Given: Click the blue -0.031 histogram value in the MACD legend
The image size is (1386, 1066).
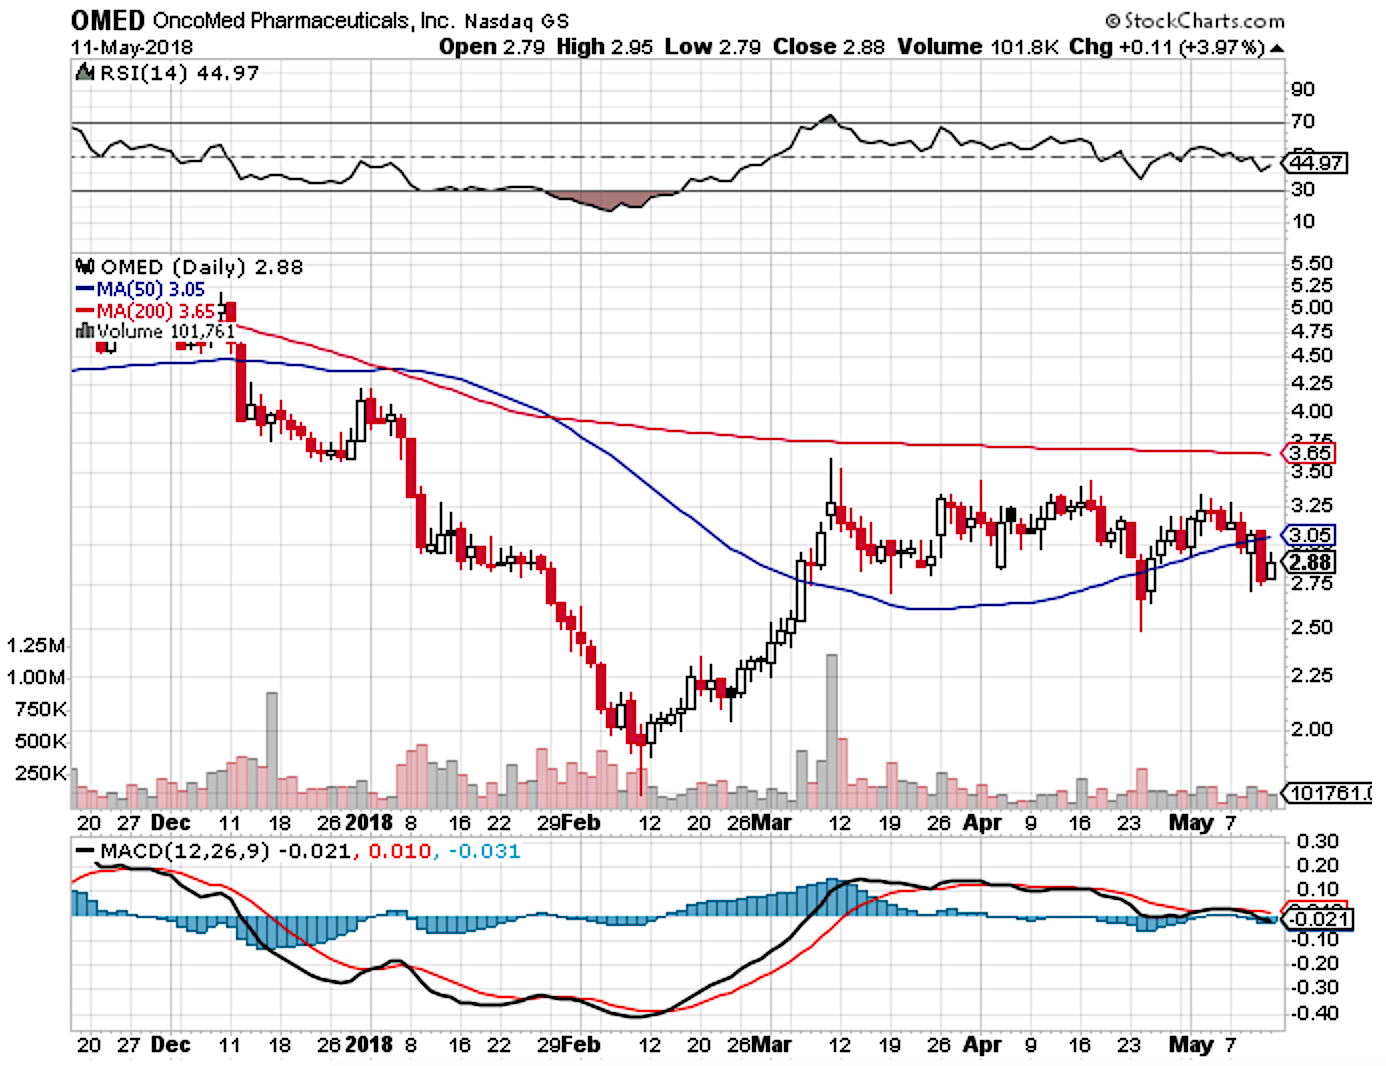Looking at the screenshot, I should (x=484, y=851).
